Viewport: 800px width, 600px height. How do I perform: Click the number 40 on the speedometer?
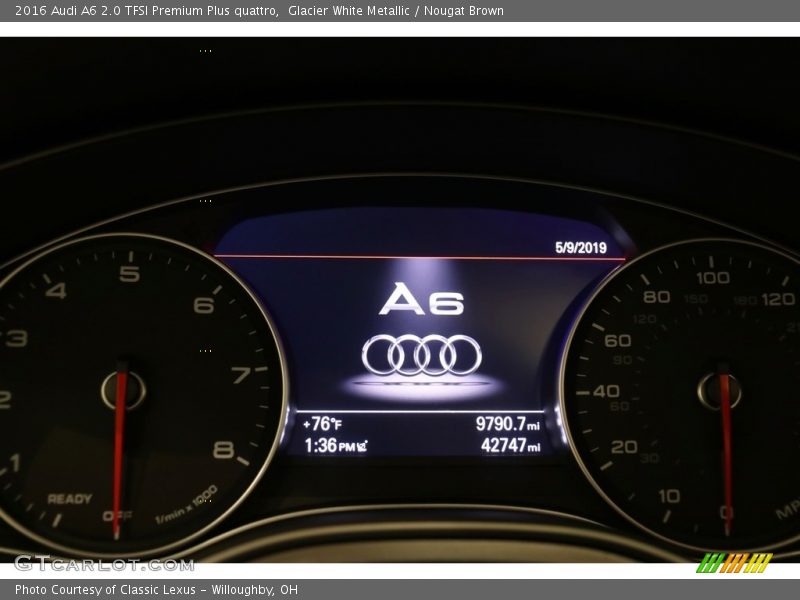pos(606,392)
